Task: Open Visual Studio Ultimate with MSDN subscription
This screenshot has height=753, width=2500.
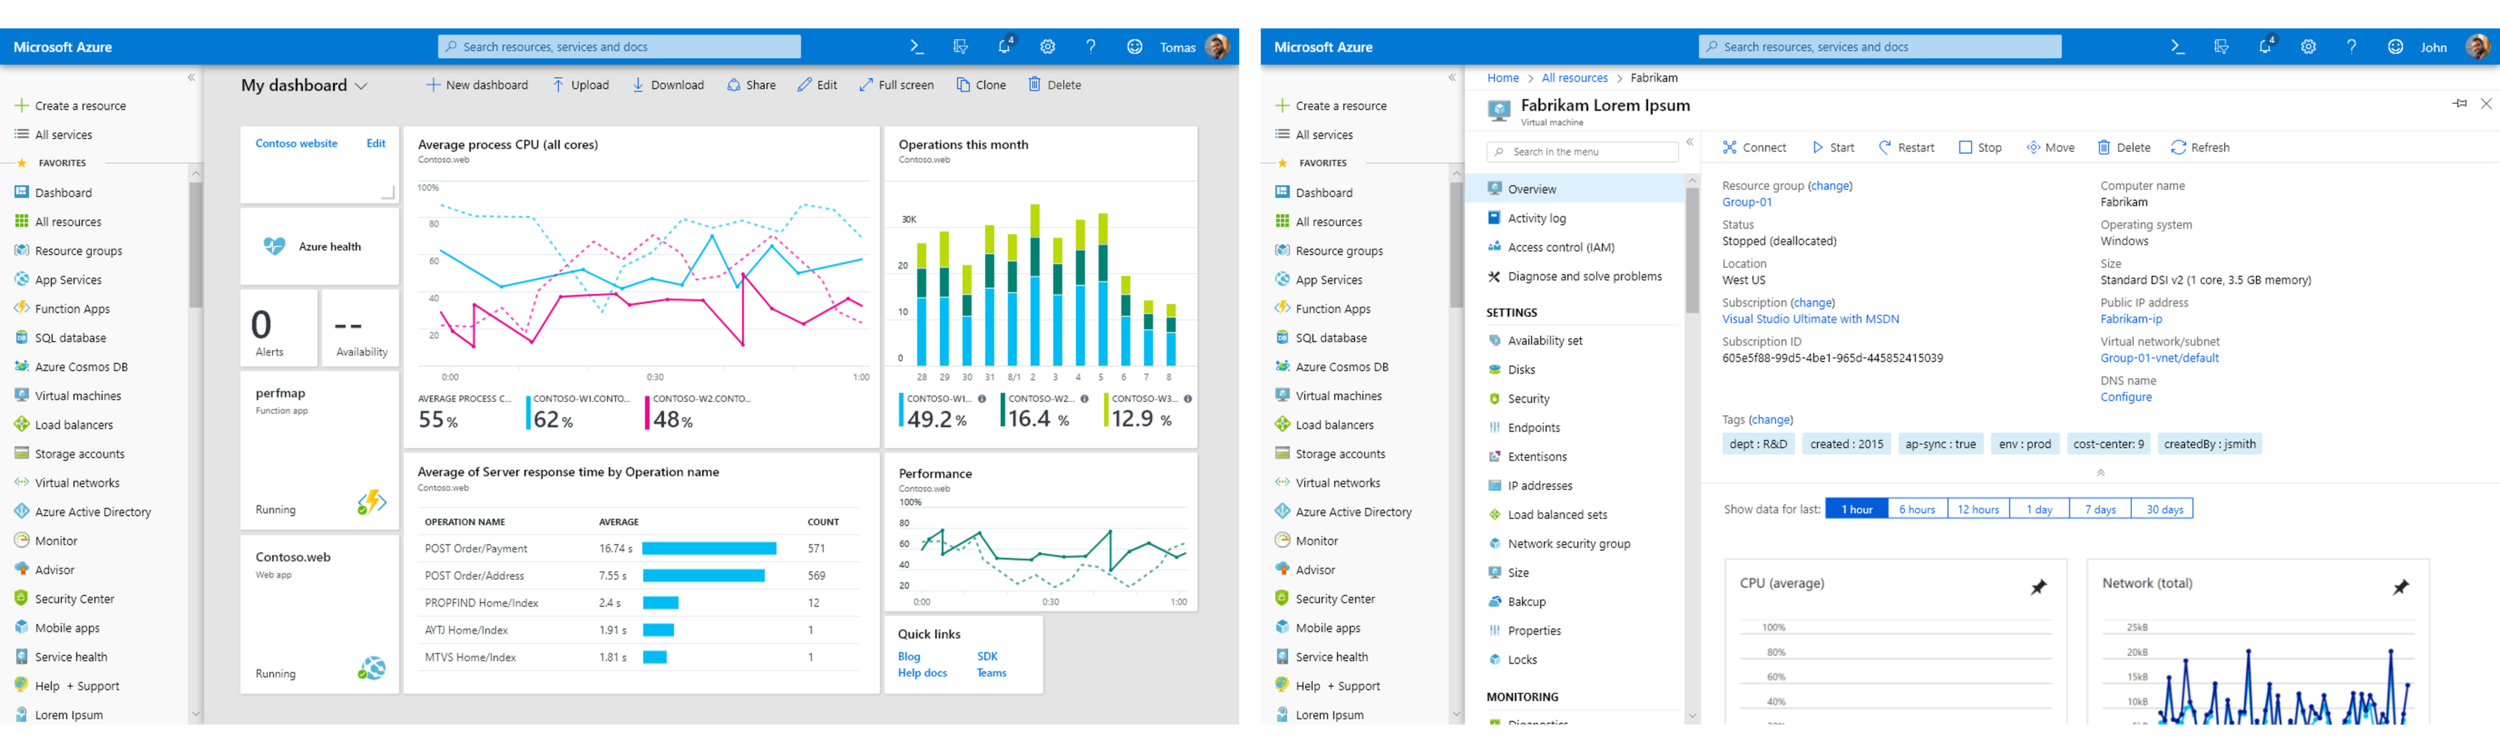Action: (1810, 319)
